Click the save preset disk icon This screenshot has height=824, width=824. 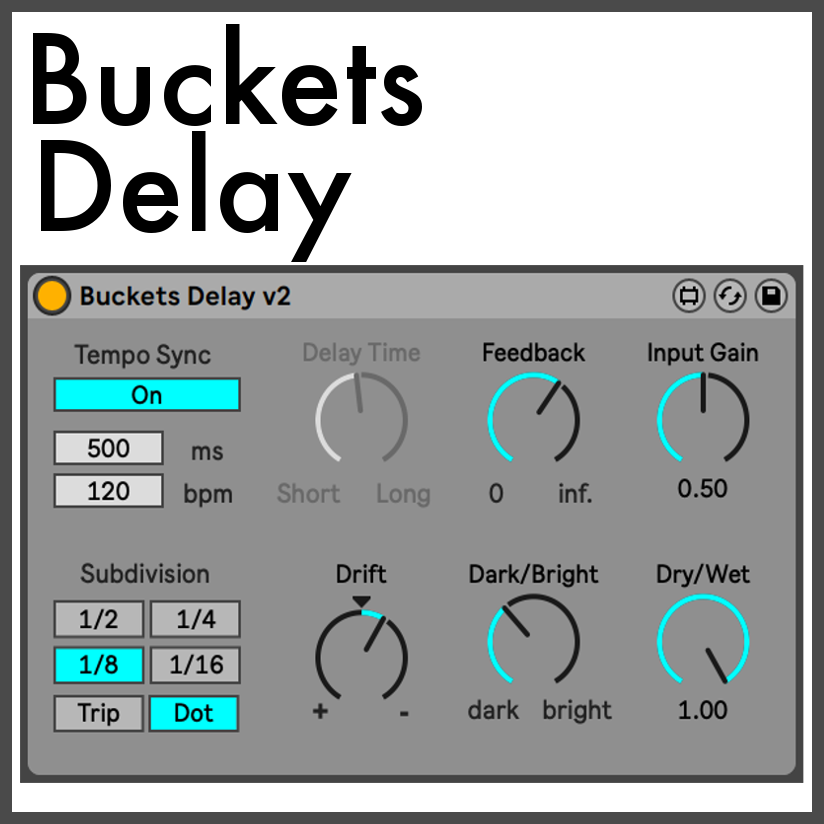(x=771, y=296)
